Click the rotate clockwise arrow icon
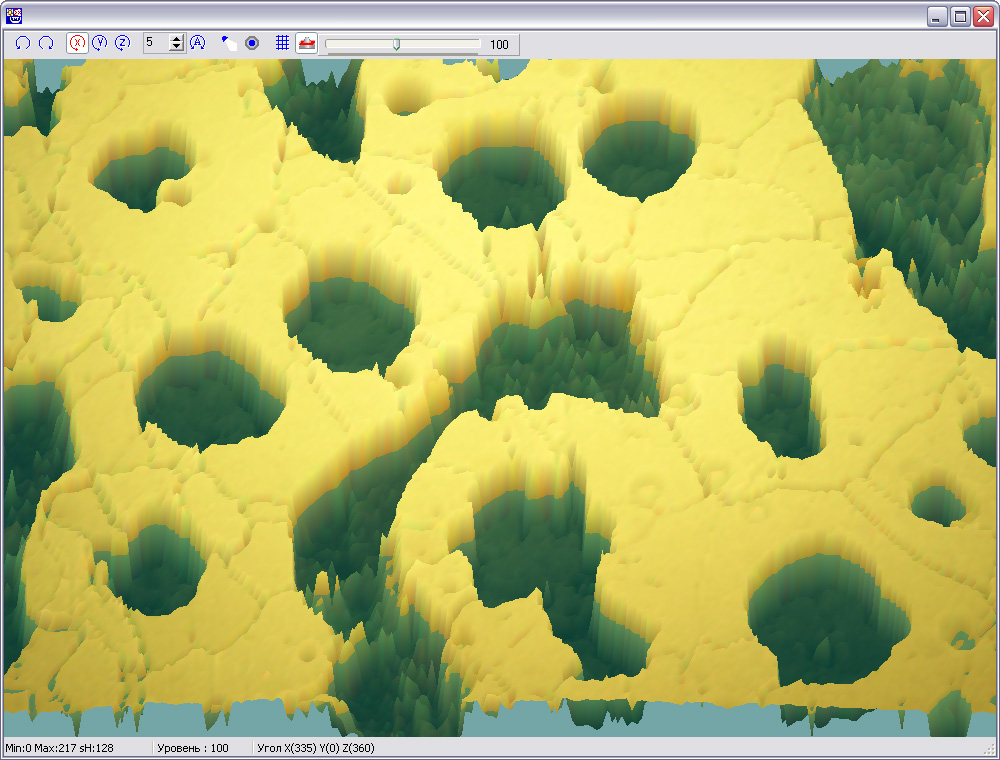This screenshot has width=1000, height=760. point(46,43)
